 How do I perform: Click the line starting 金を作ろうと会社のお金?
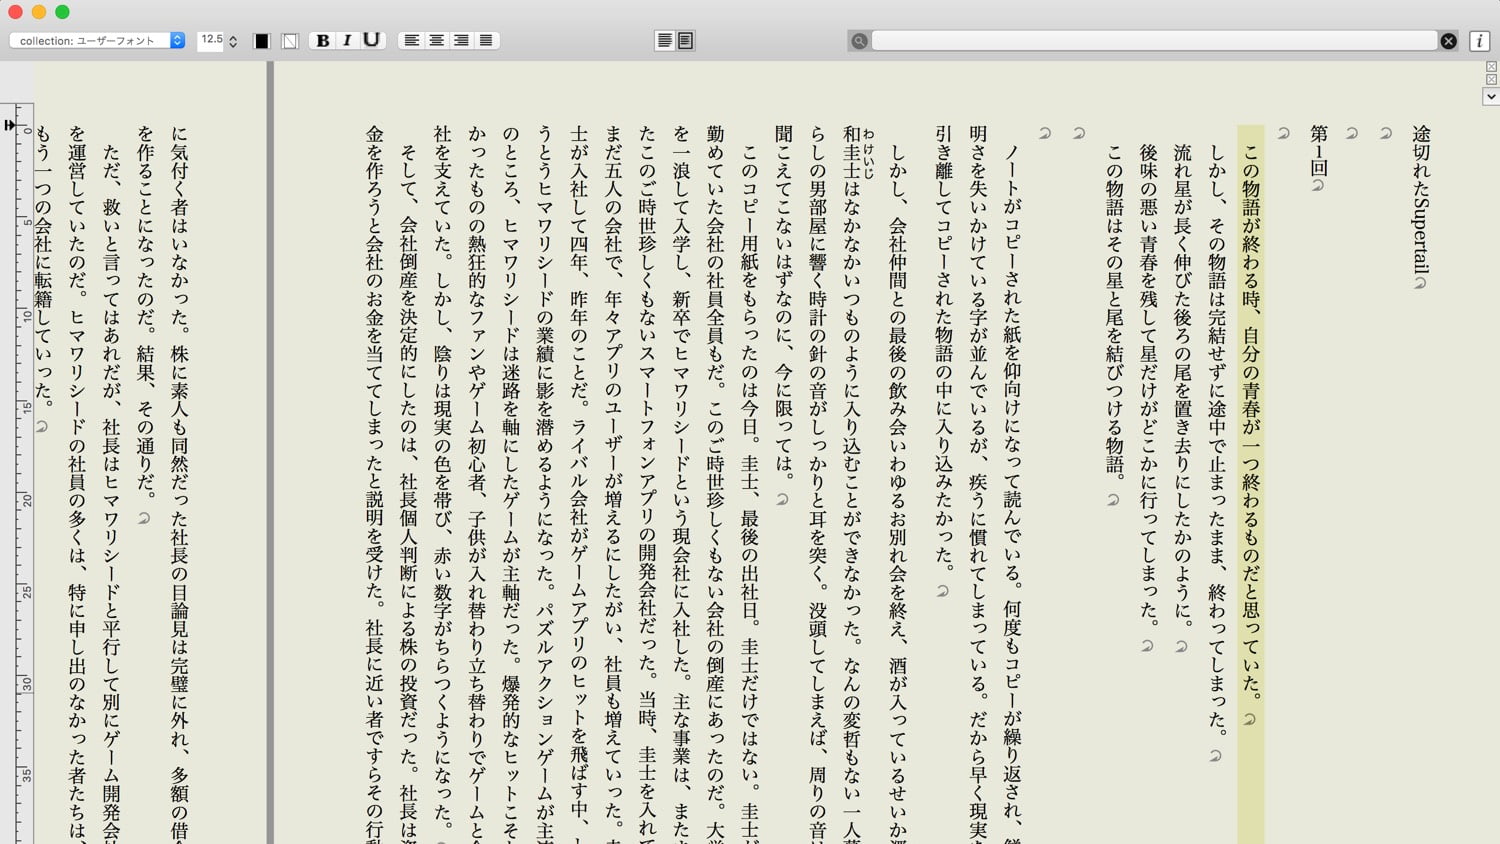(x=374, y=484)
